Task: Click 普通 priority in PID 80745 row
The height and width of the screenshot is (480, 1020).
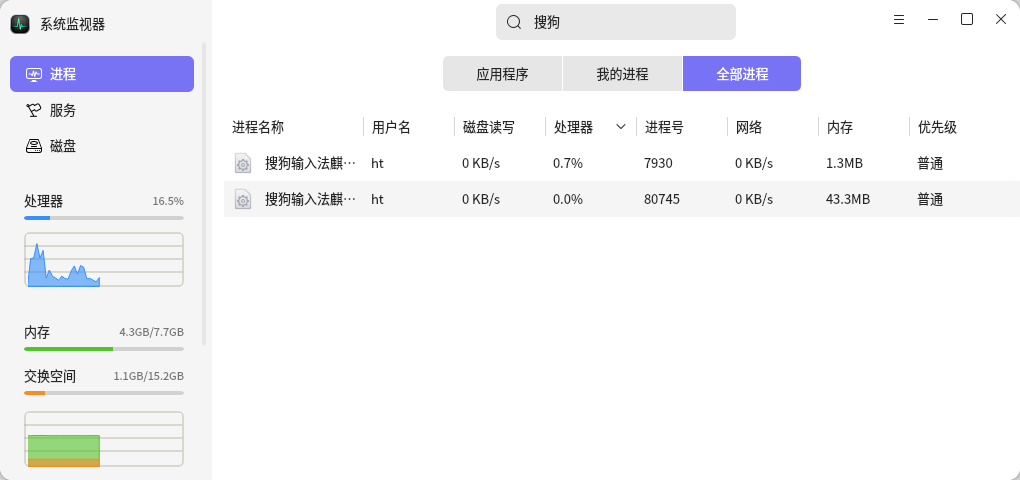Action: 930,199
